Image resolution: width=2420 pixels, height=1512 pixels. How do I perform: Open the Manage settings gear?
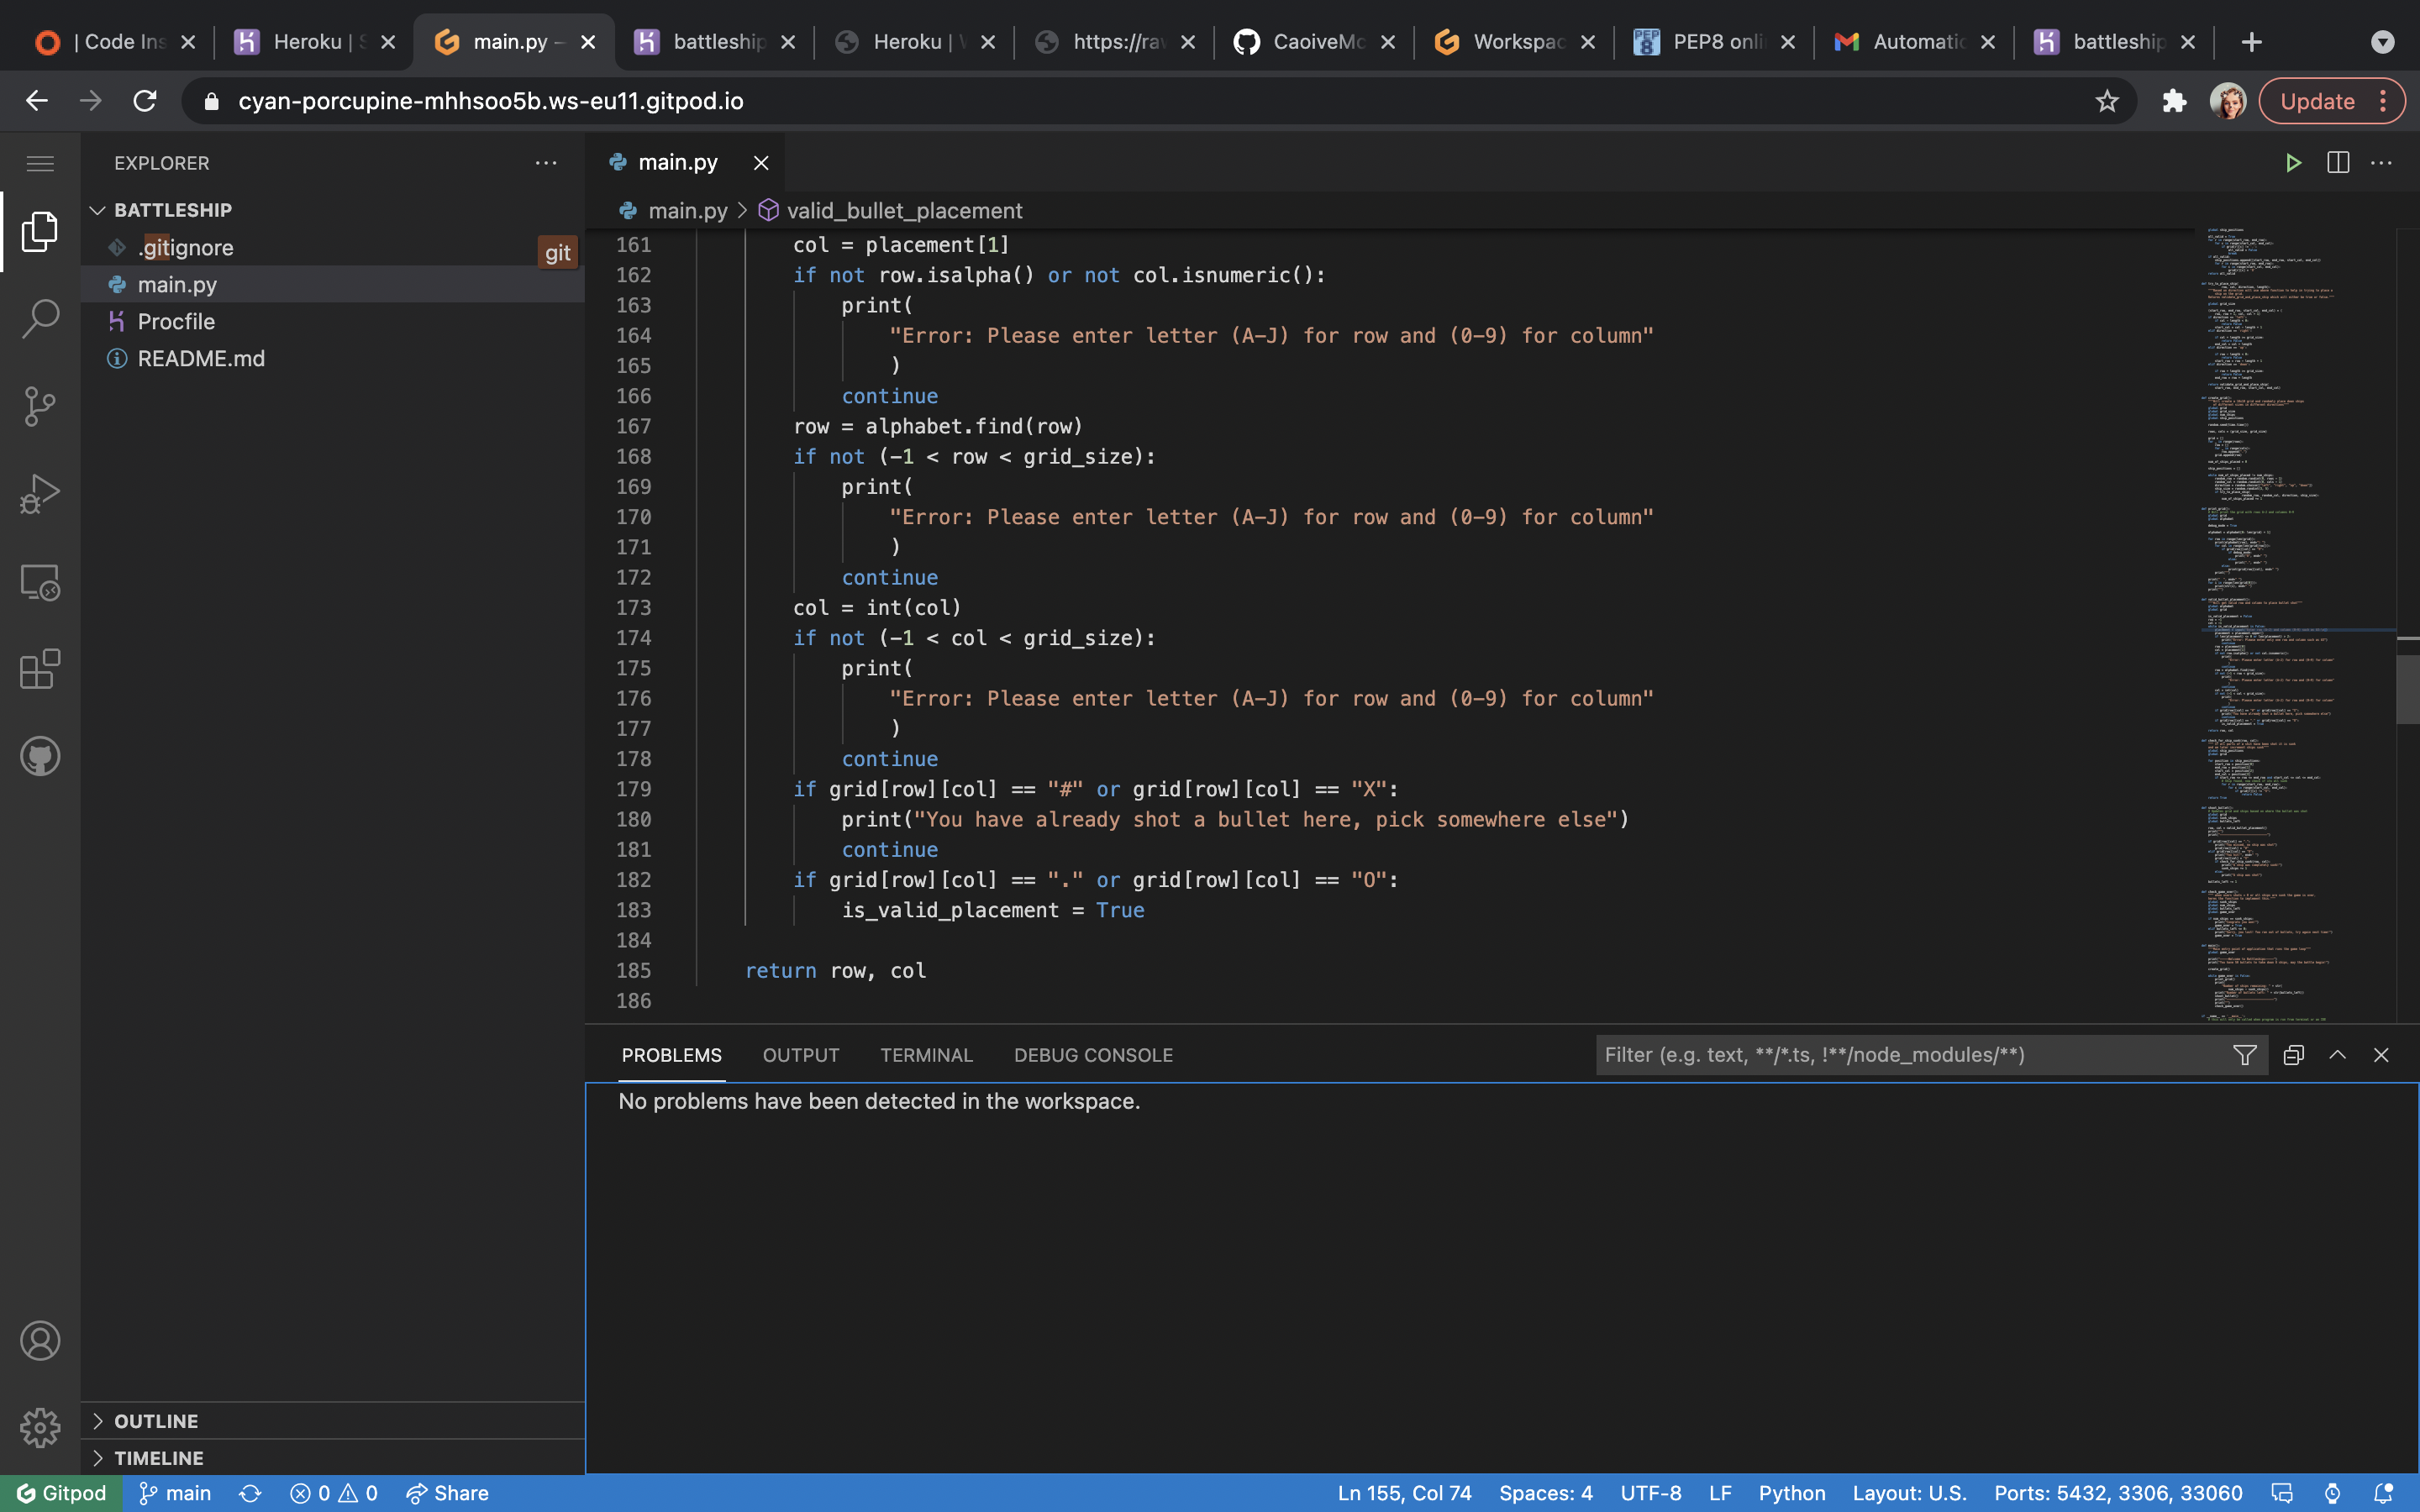pos(40,1427)
